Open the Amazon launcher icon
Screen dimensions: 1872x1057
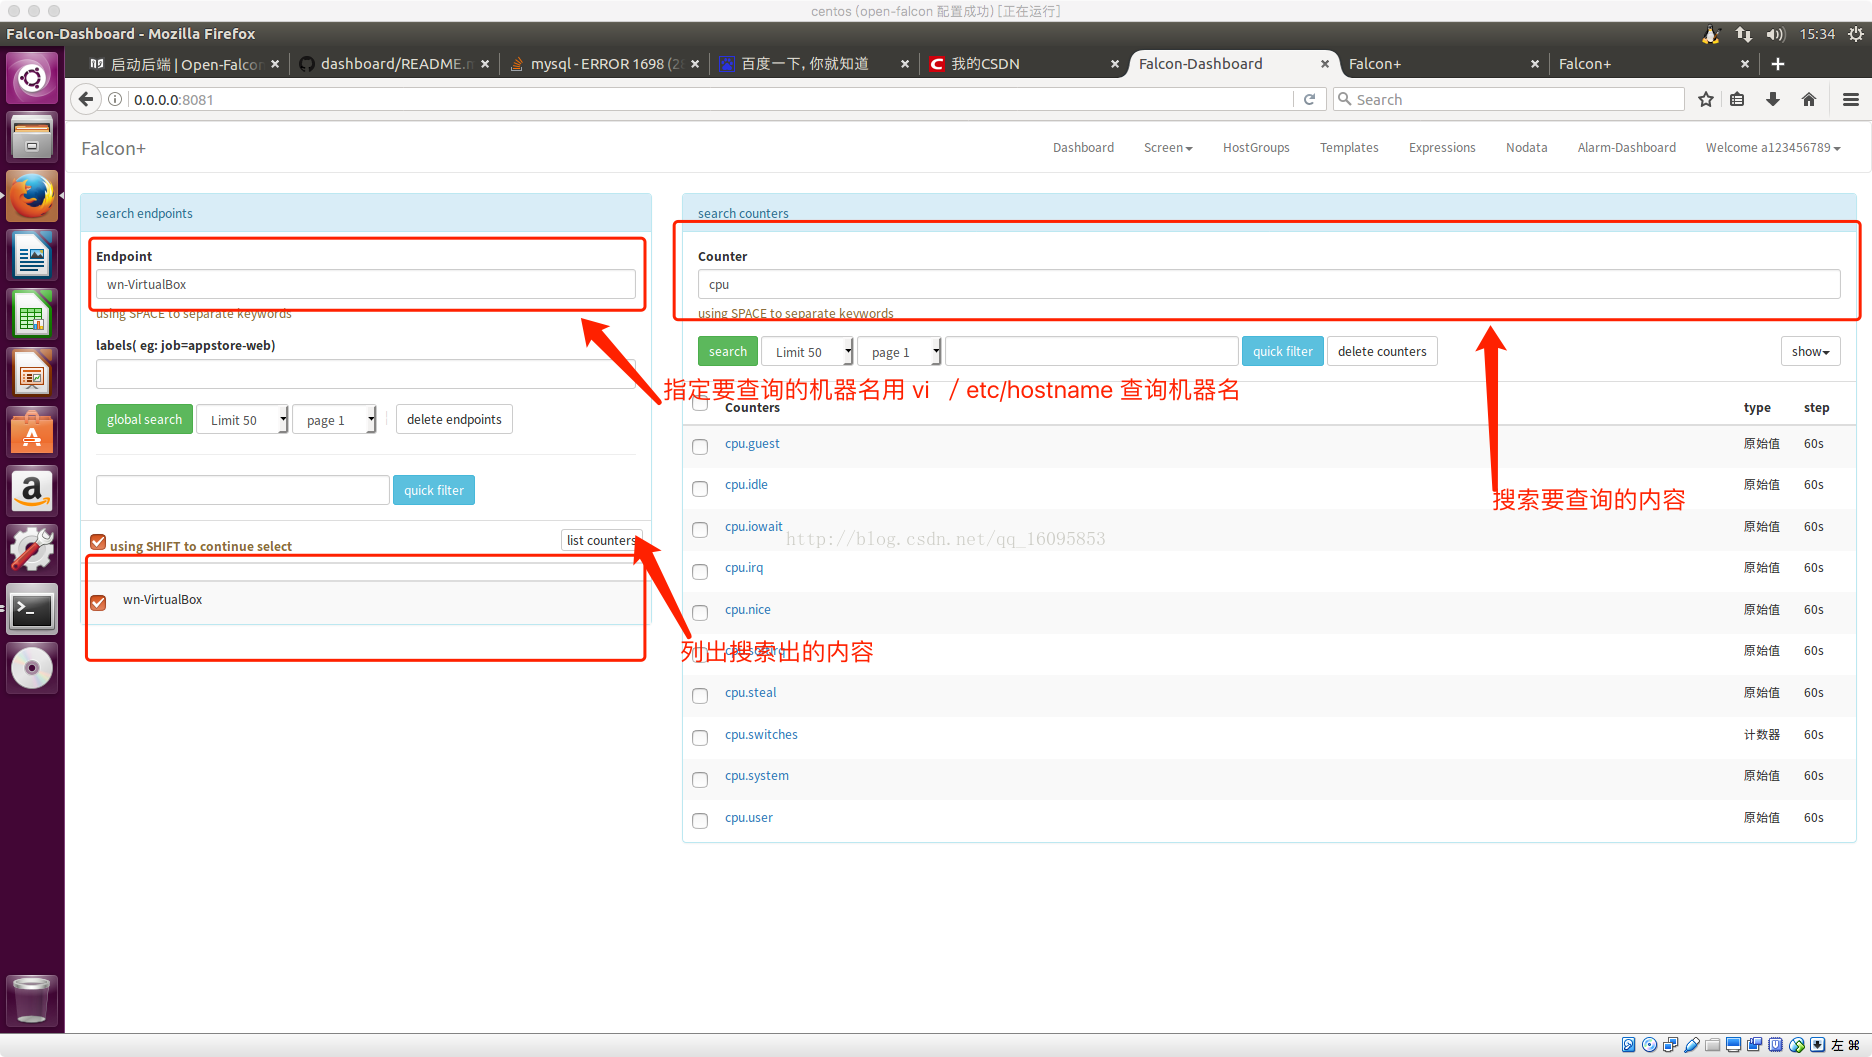tap(32, 491)
